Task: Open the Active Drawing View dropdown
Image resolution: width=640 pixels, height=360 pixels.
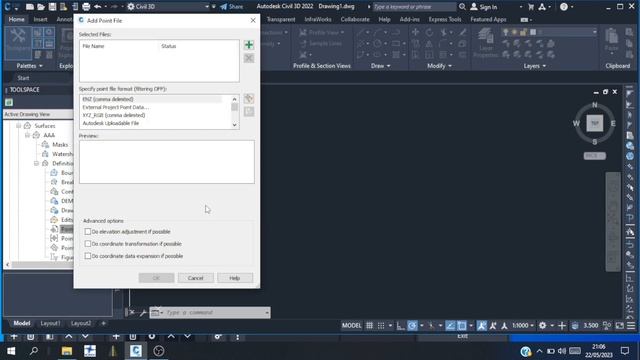Action: click(39, 114)
